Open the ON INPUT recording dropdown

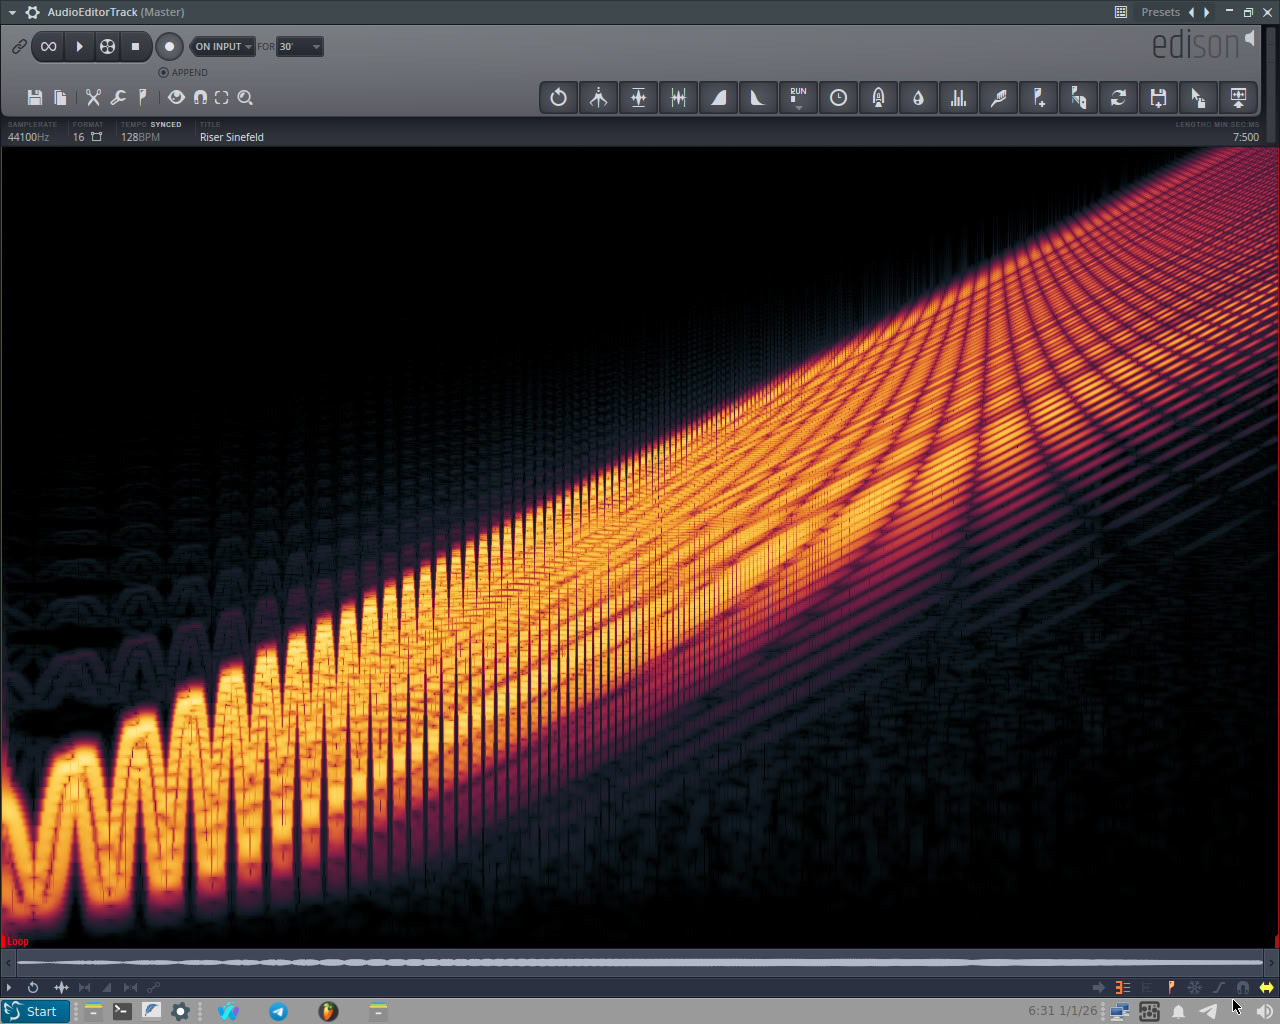[x=223, y=46]
